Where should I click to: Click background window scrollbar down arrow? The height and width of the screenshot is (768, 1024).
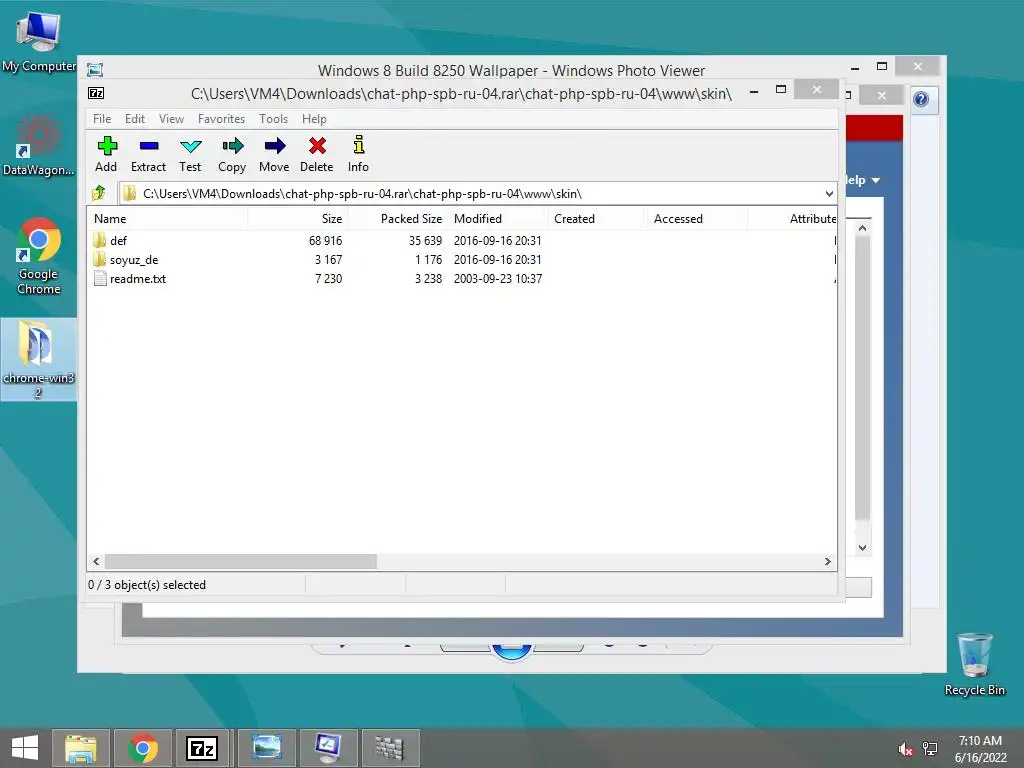pyautogui.click(x=862, y=548)
